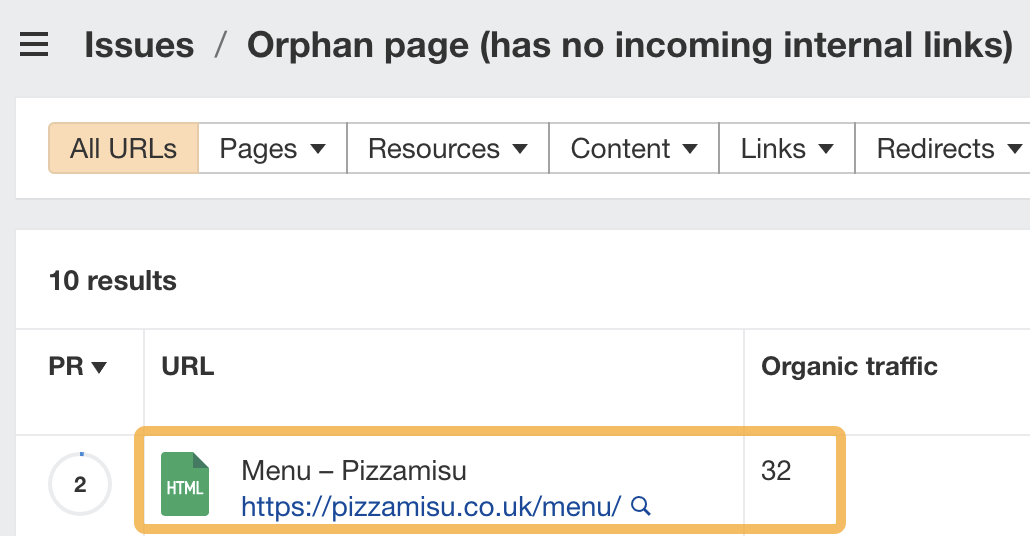Expand the Content filter dropdown
The height and width of the screenshot is (536, 1030).
(x=634, y=149)
